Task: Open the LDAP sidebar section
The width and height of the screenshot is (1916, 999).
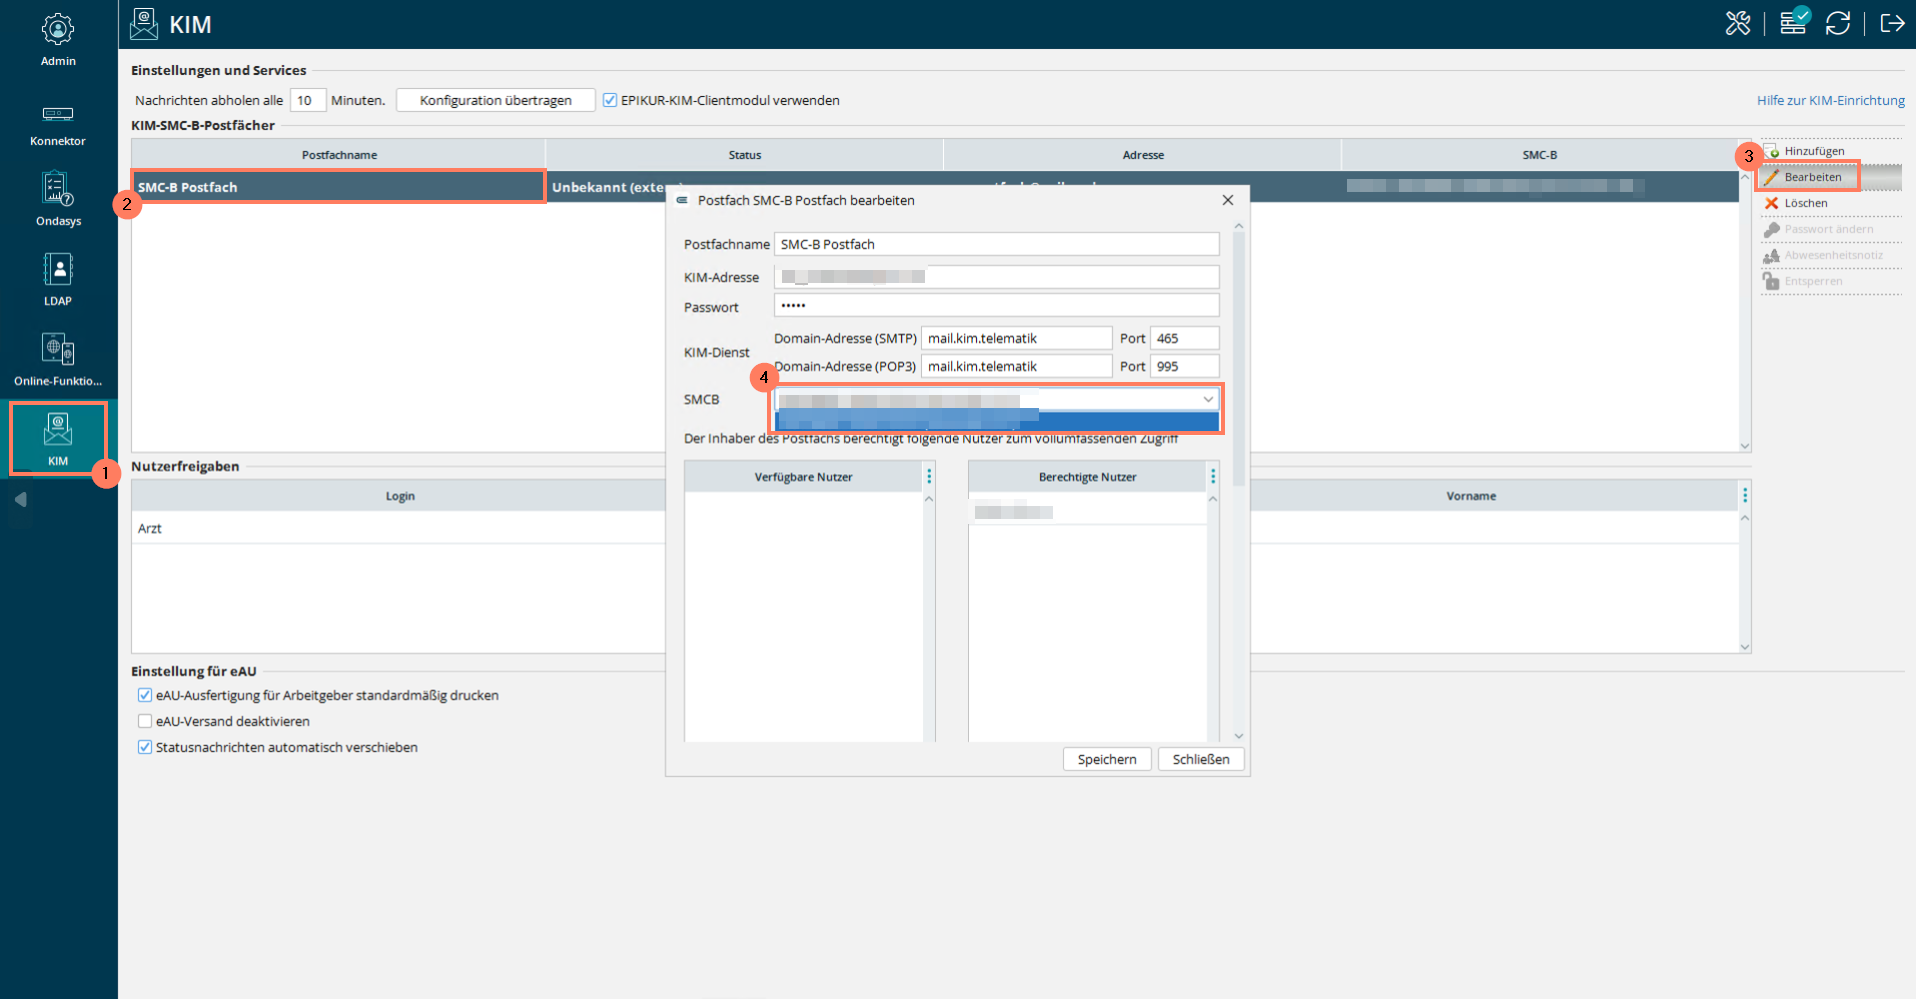Action: click(58, 280)
